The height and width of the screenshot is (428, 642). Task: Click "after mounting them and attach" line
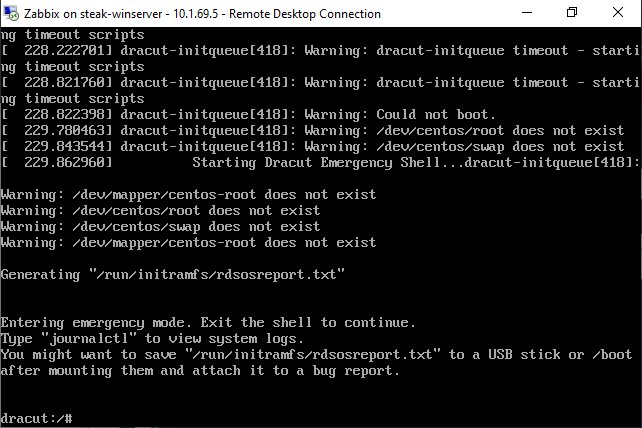(x=200, y=371)
